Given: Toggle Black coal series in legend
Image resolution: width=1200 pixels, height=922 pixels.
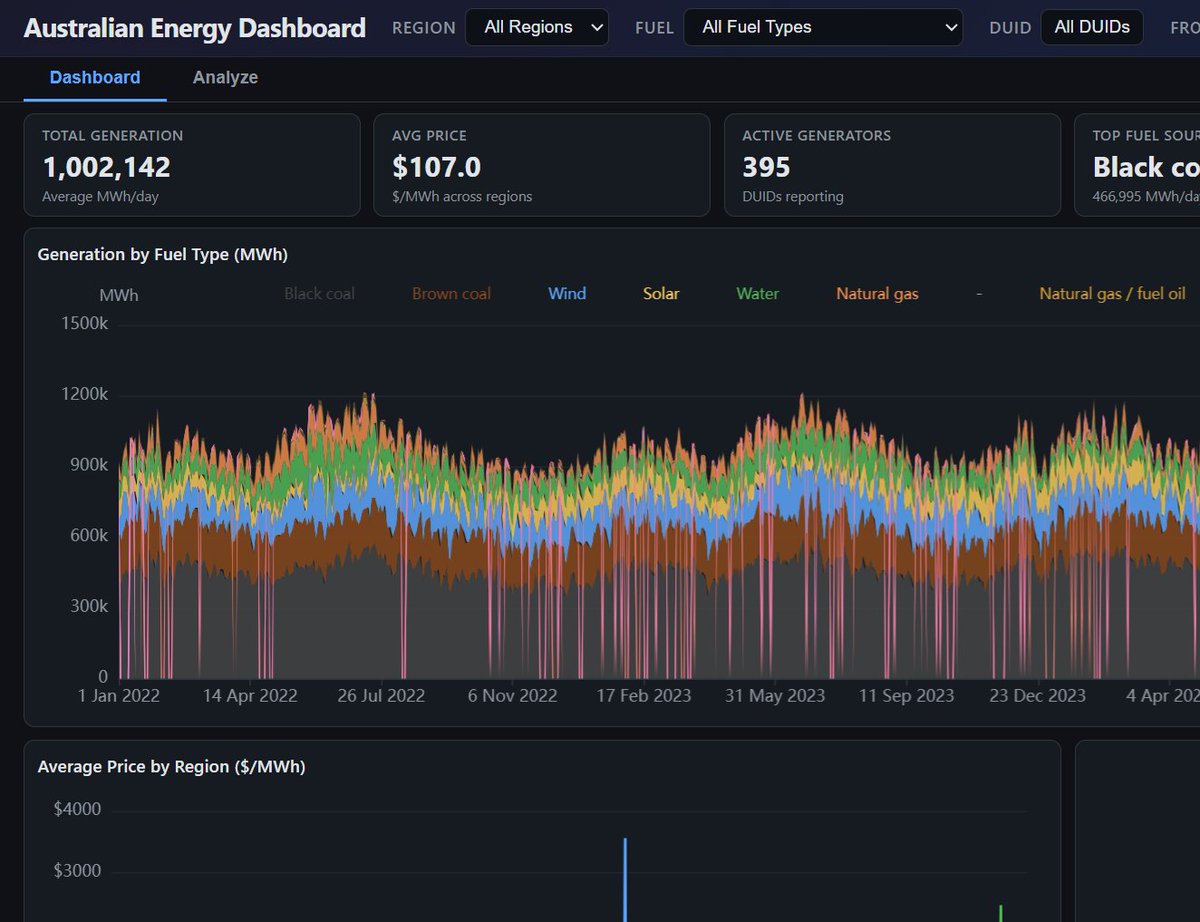Looking at the screenshot, I should click(x=319, y=294).
